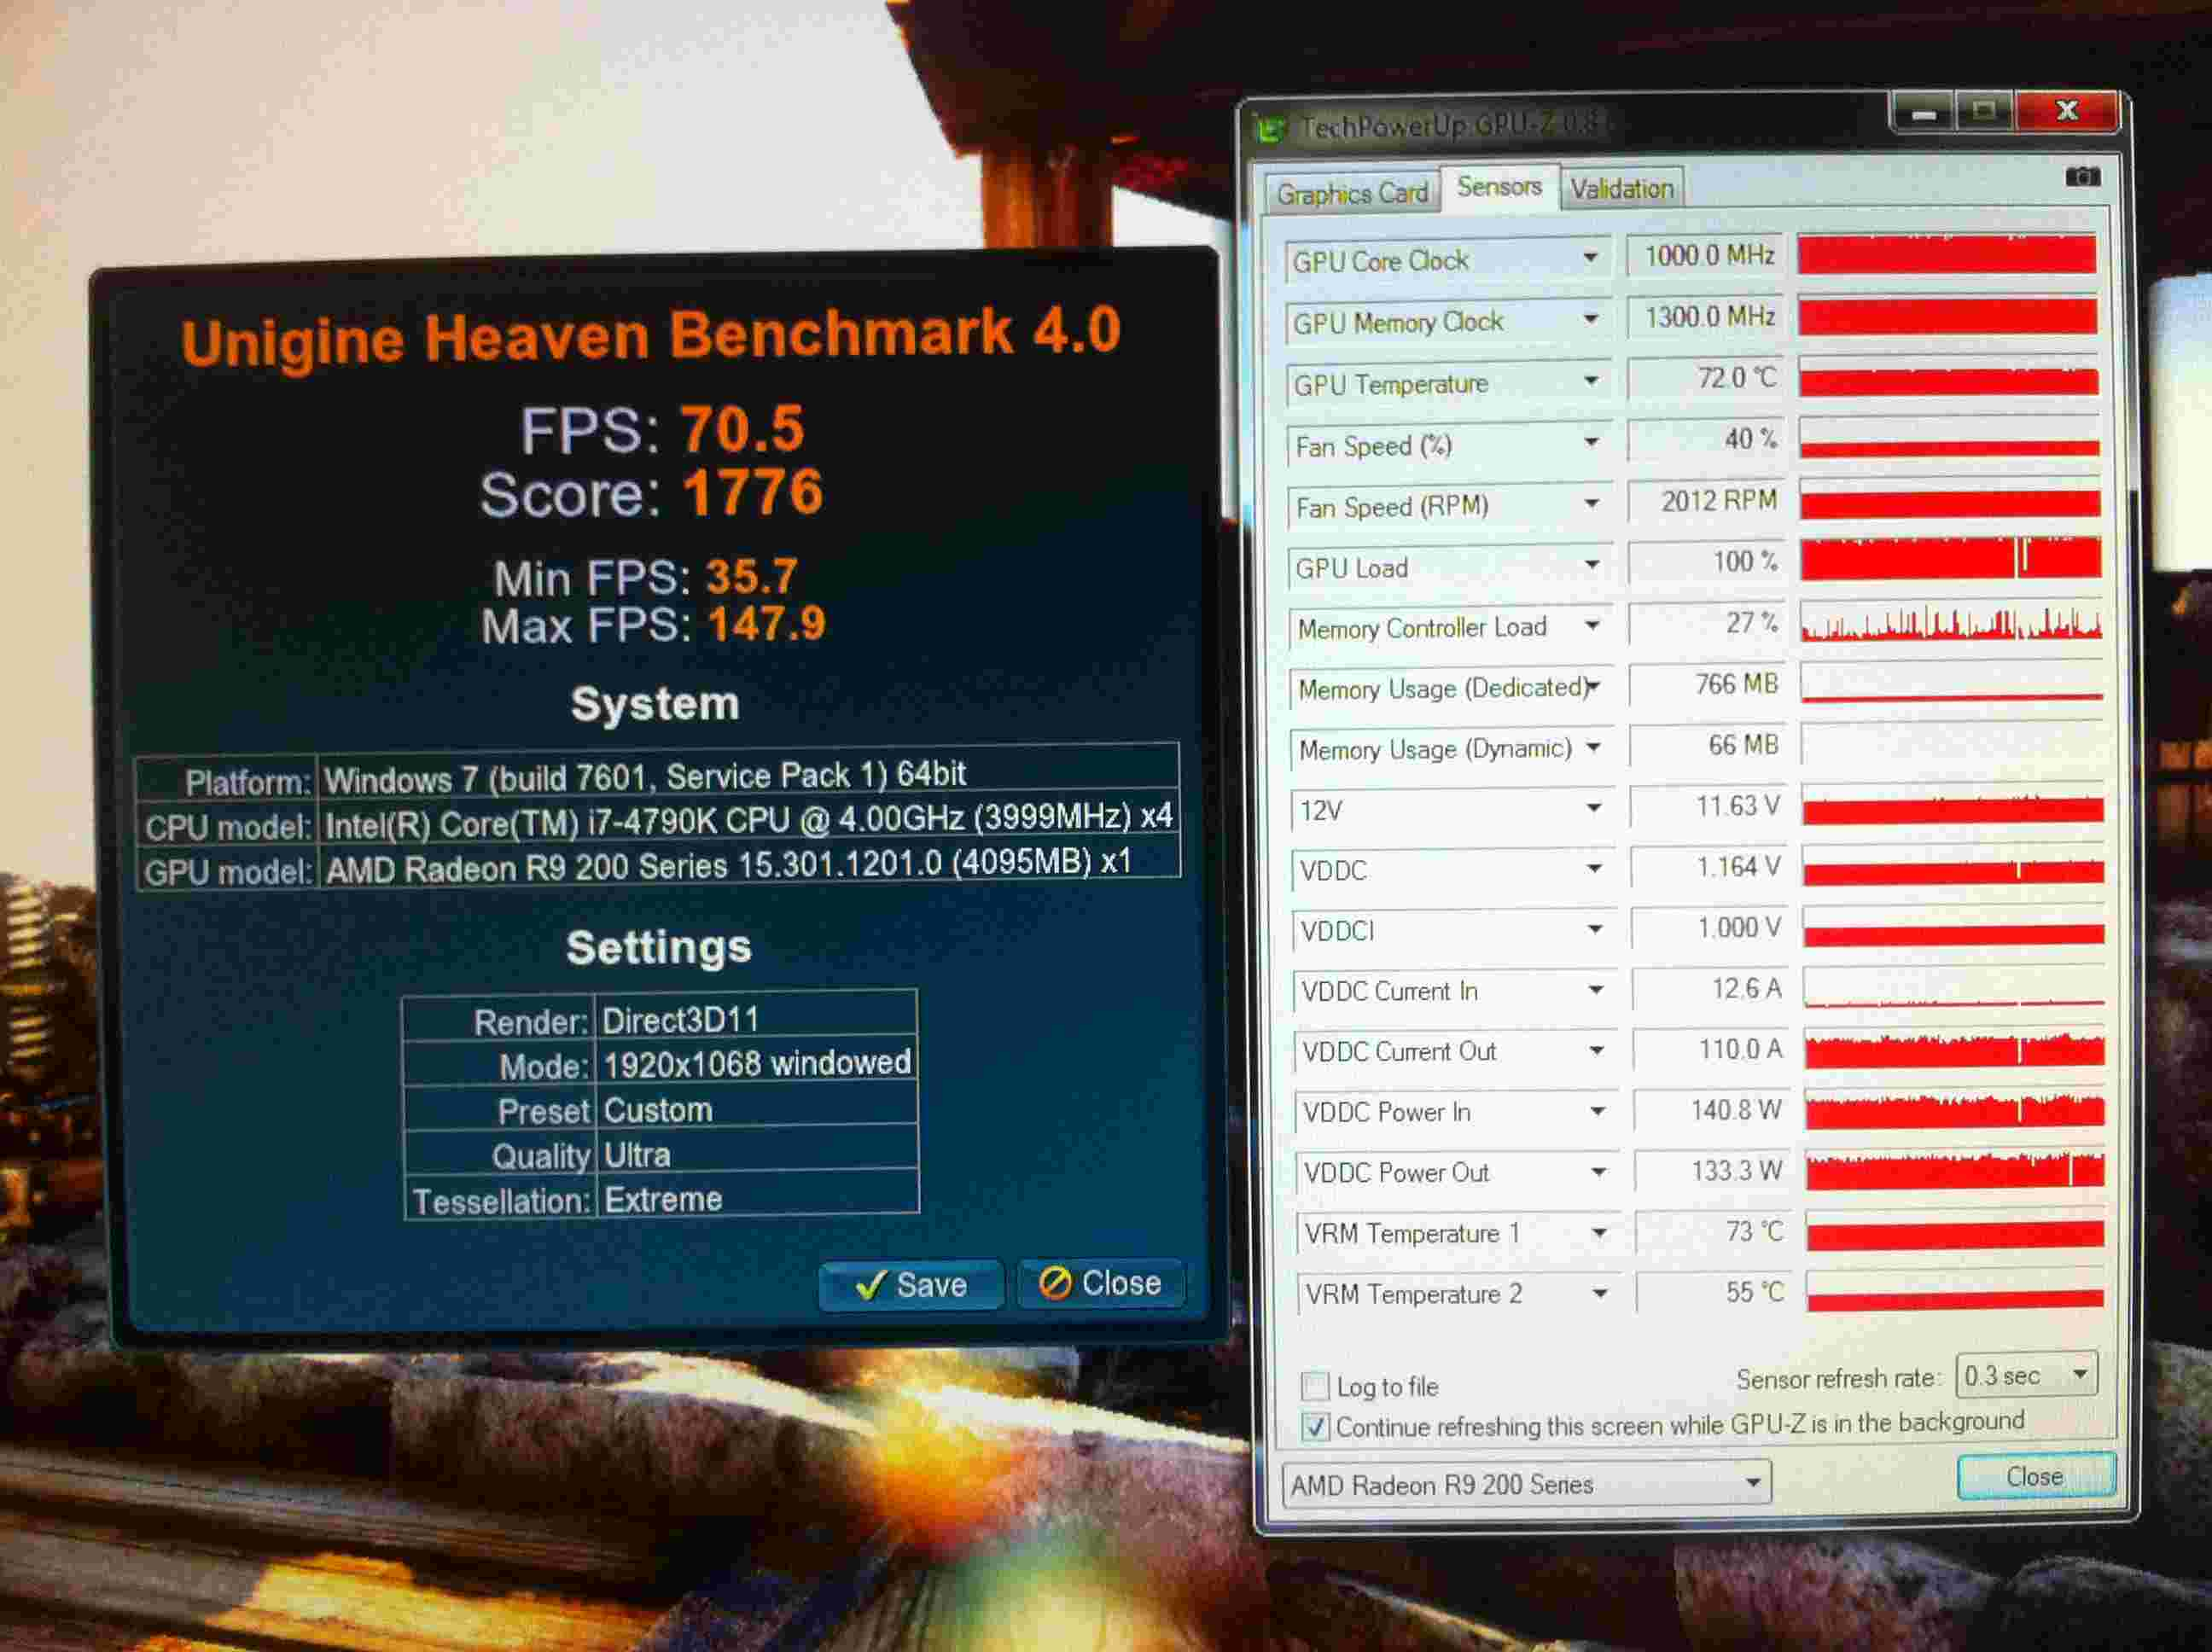Screen dimensions: 2212x1652
Task: Click the Extreme tessellation cell
Action: [x=758, y=1199]
